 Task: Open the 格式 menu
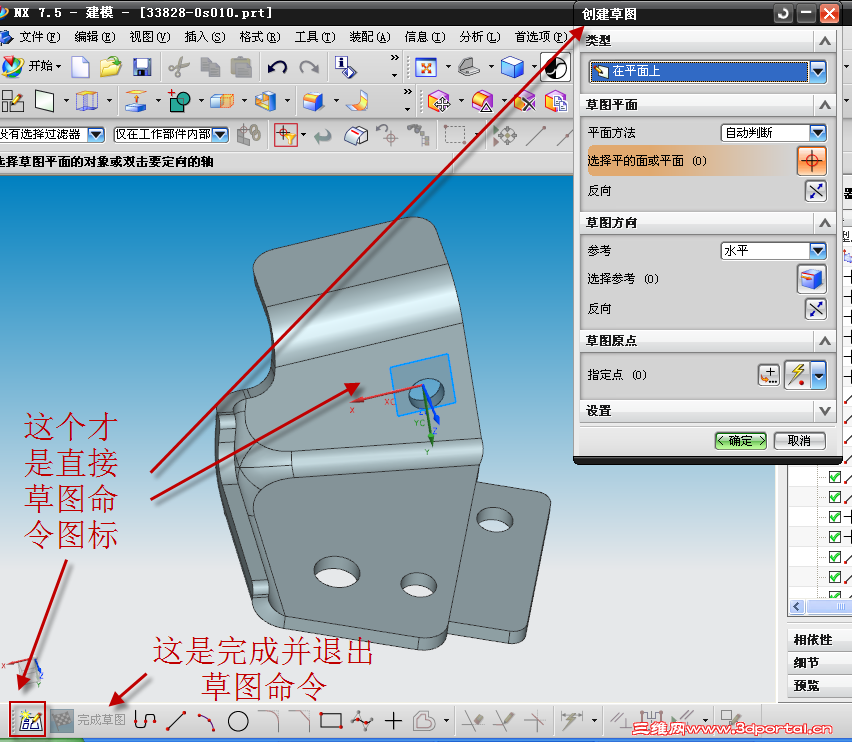click(x=260, y=37)
